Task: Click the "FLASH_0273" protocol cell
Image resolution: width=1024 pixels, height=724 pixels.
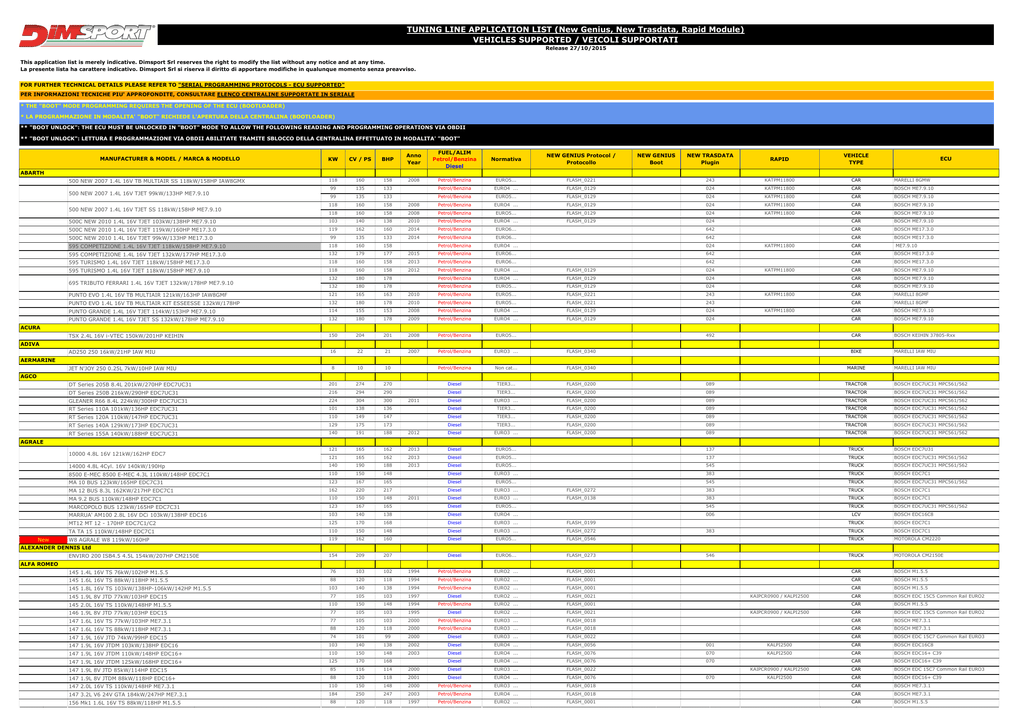Action: [x=581, y=556]
